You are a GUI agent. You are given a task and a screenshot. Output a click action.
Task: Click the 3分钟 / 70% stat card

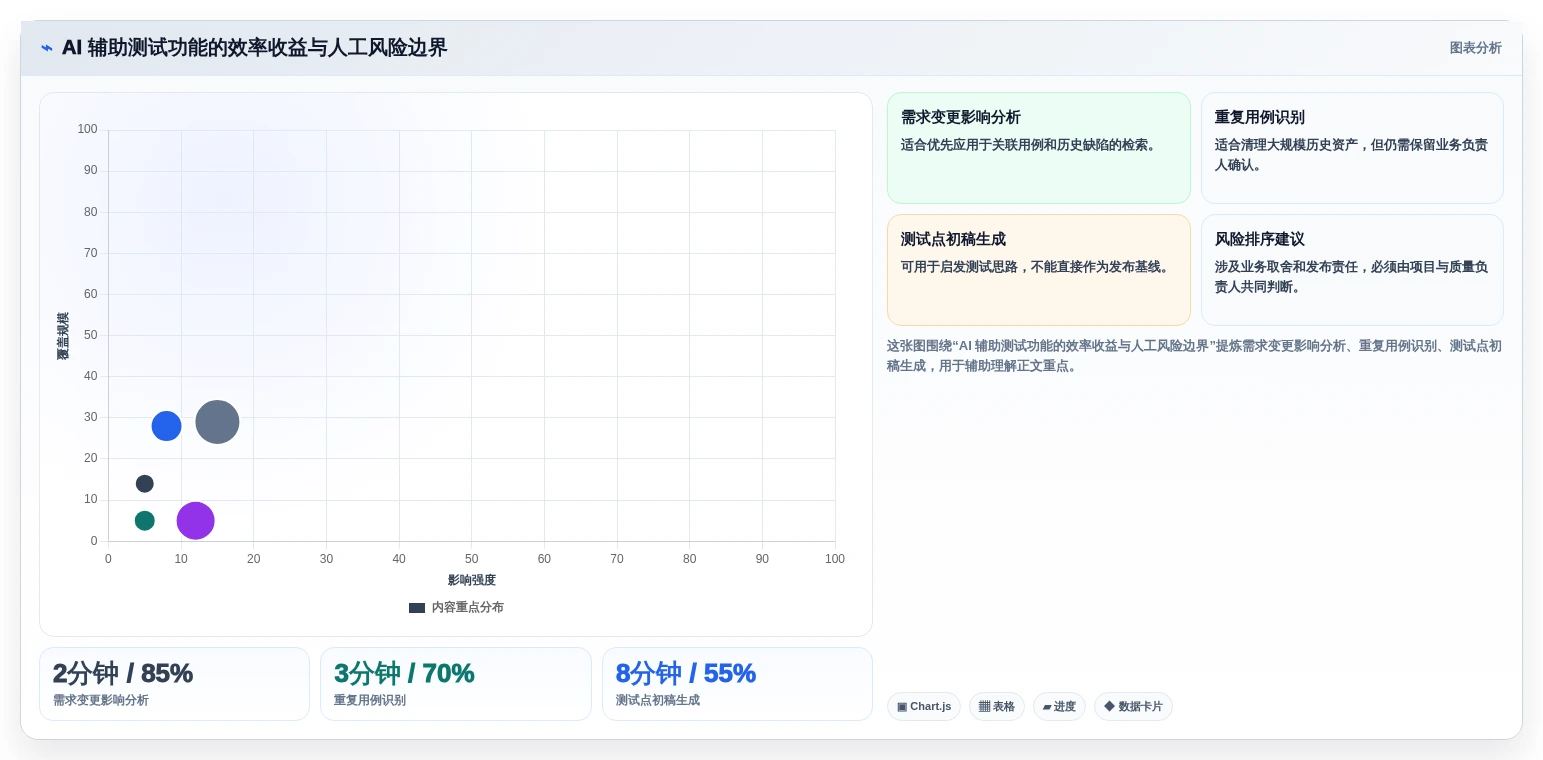[455, 684]
